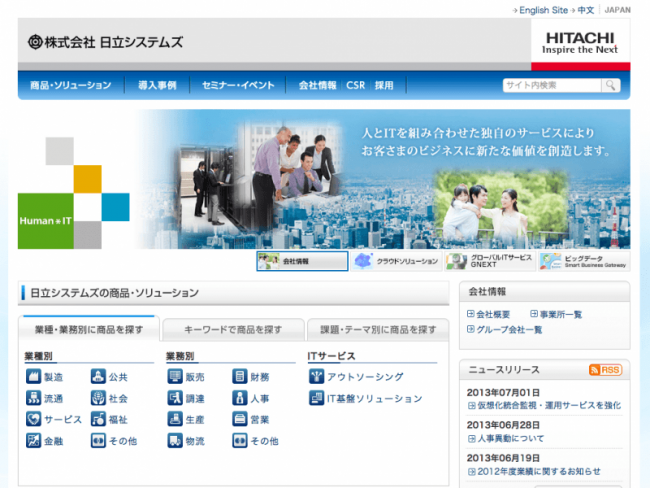The image size is (650, 488).
Task: Go to the 中文 site link
Action: tap(586, 10)
